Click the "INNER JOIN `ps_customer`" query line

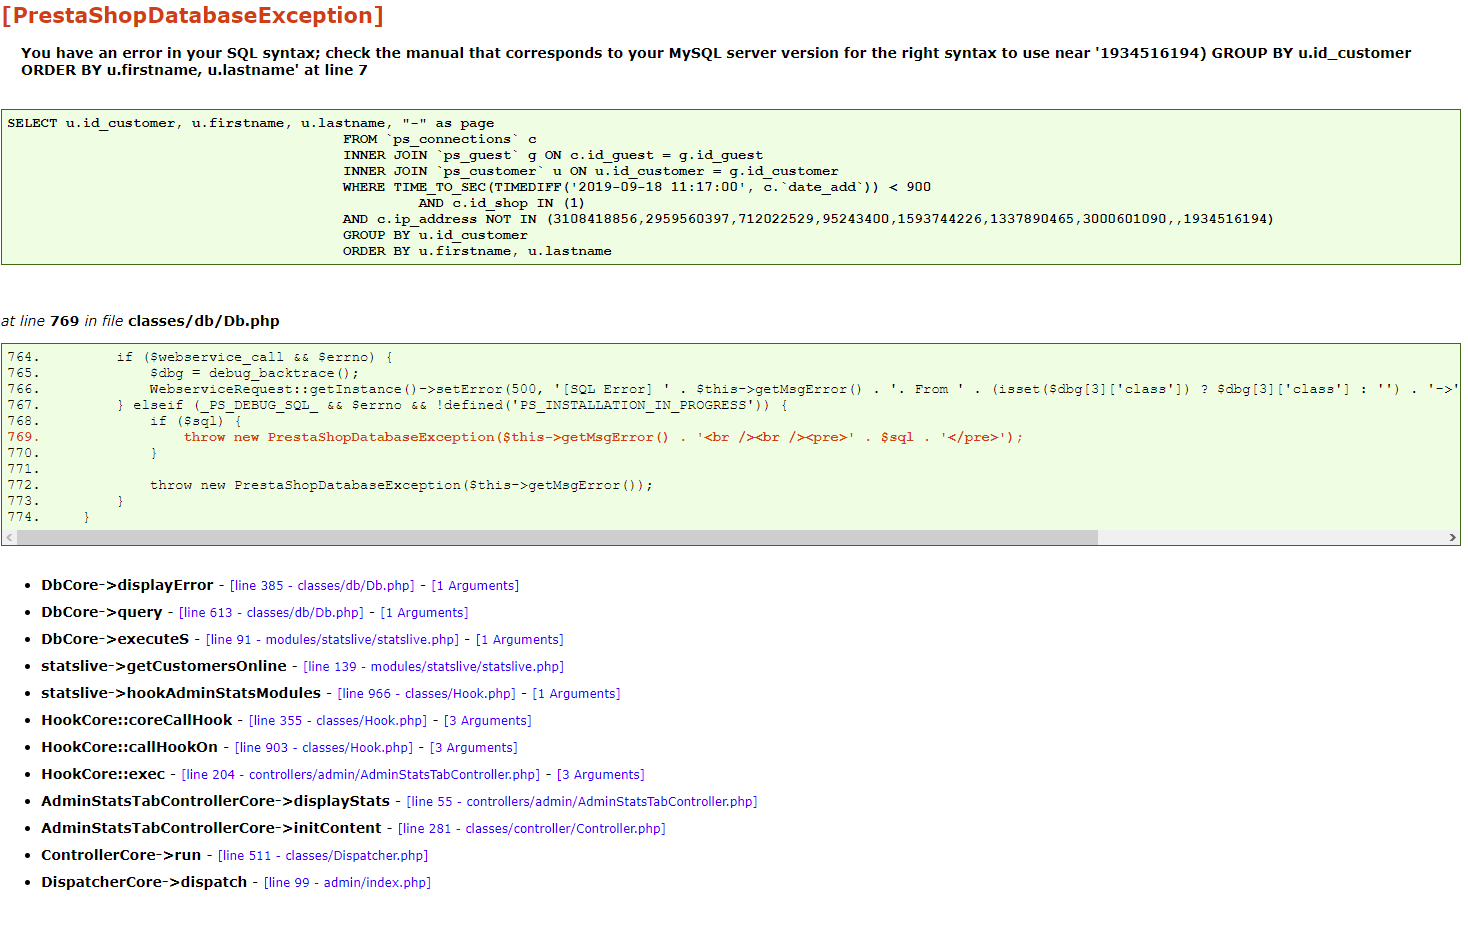tap(591, 171)
